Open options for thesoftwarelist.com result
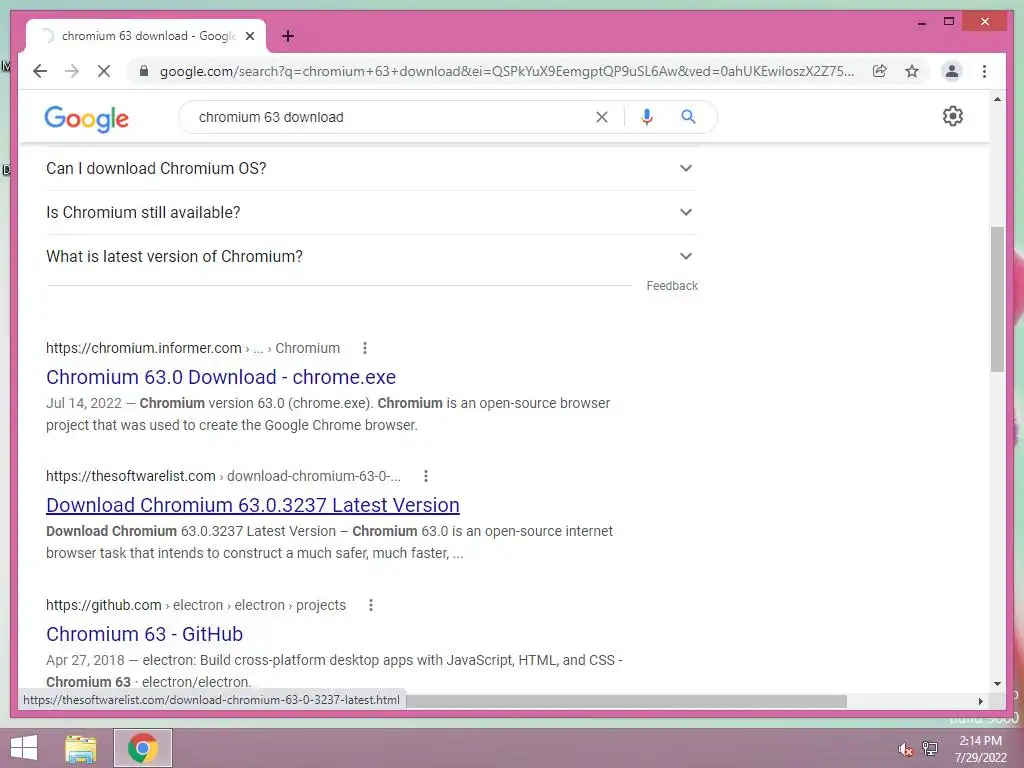Viewport: 1024px width, 768px height. pos(426,476)
